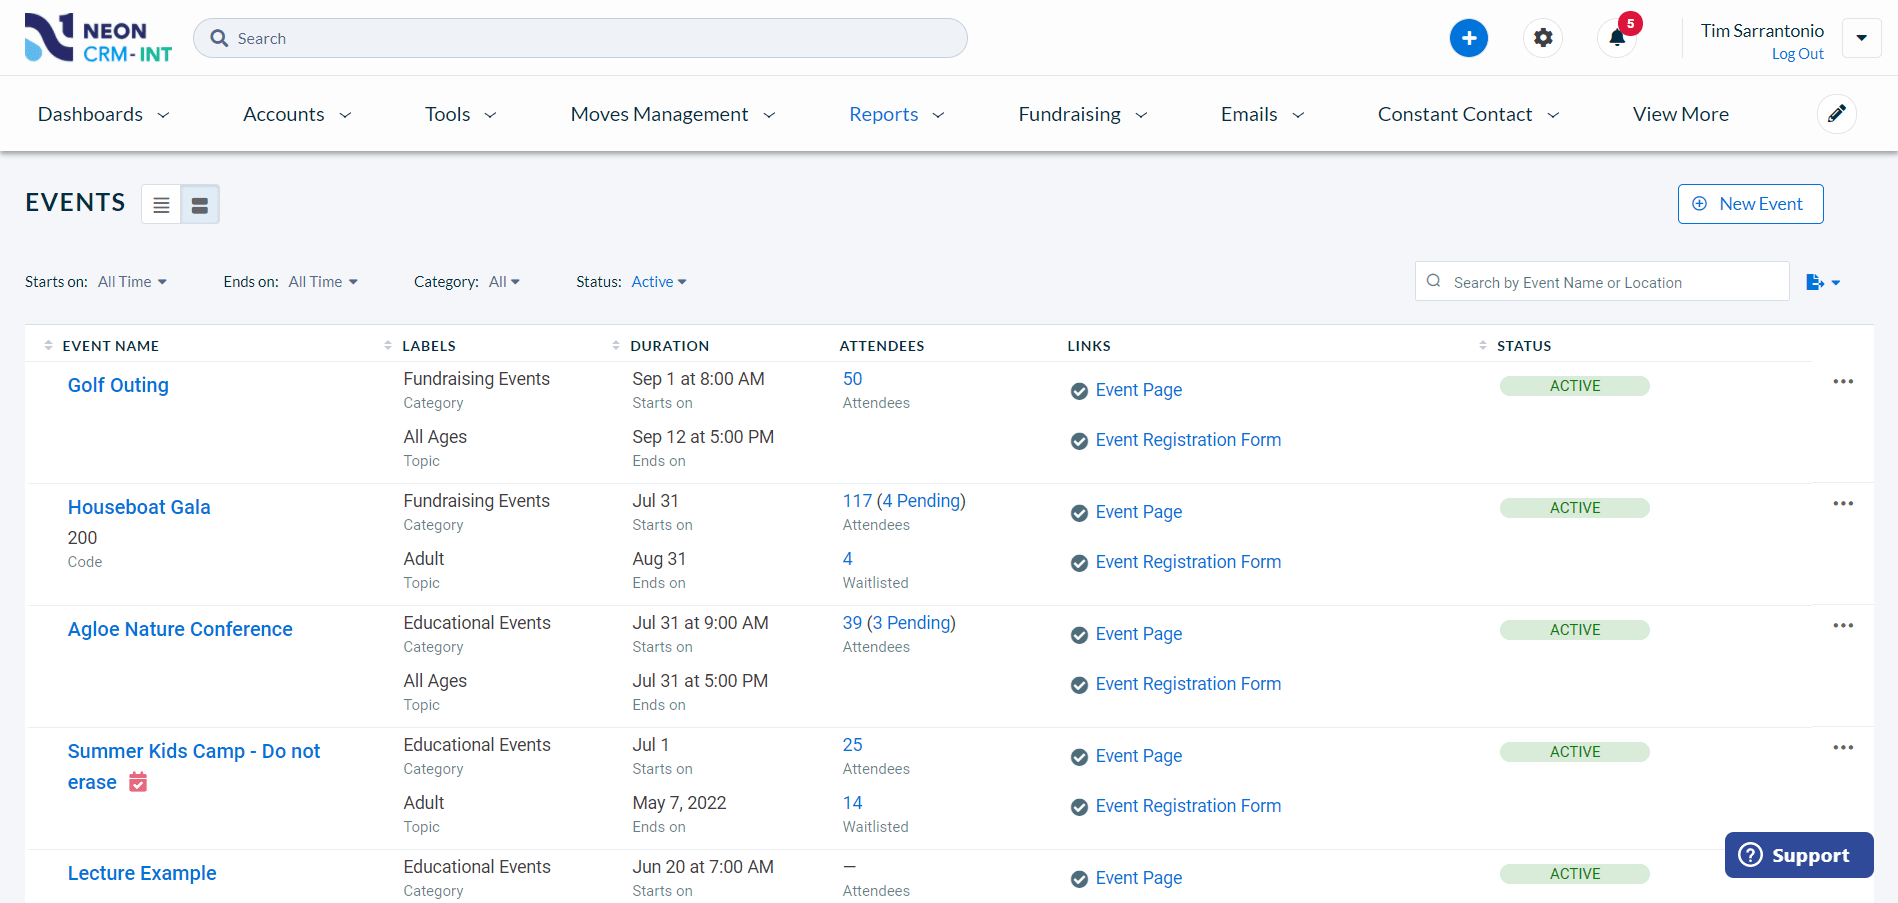The image size is (1898, 903).
Task: Open the actions menu for Golf Outing row
Action: click(1843, 381)
